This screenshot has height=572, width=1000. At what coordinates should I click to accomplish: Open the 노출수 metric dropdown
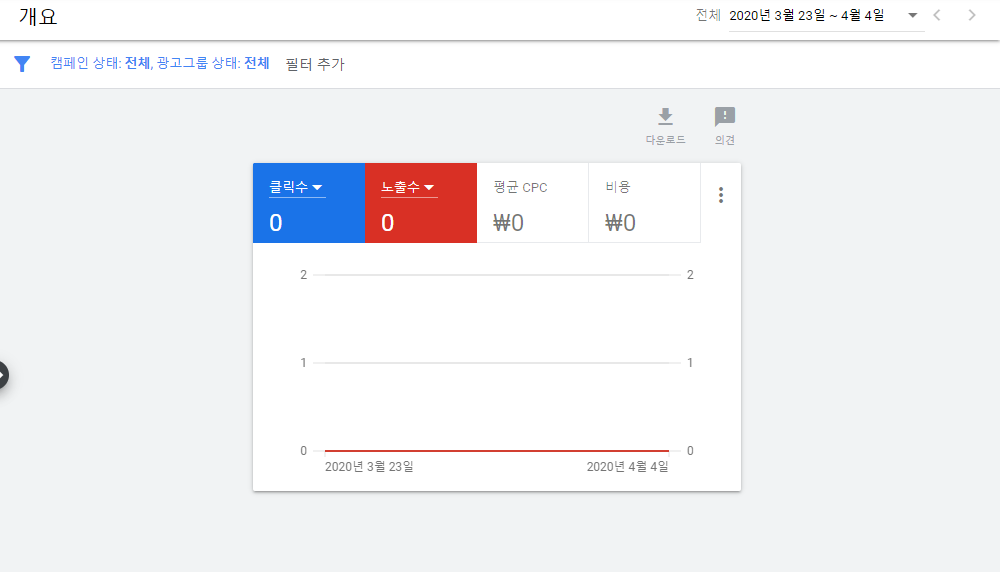point(409,187)
